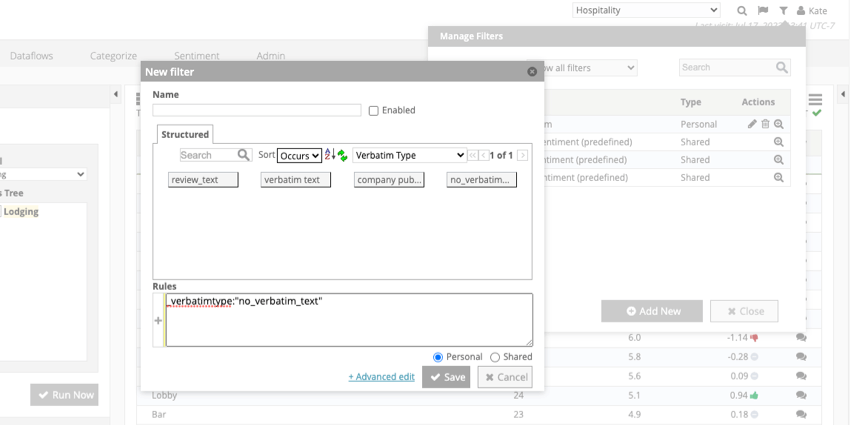The width and height of the screenshot is (850, 425).
Task: Click the green checkmark icon
Action: (817, 113)
